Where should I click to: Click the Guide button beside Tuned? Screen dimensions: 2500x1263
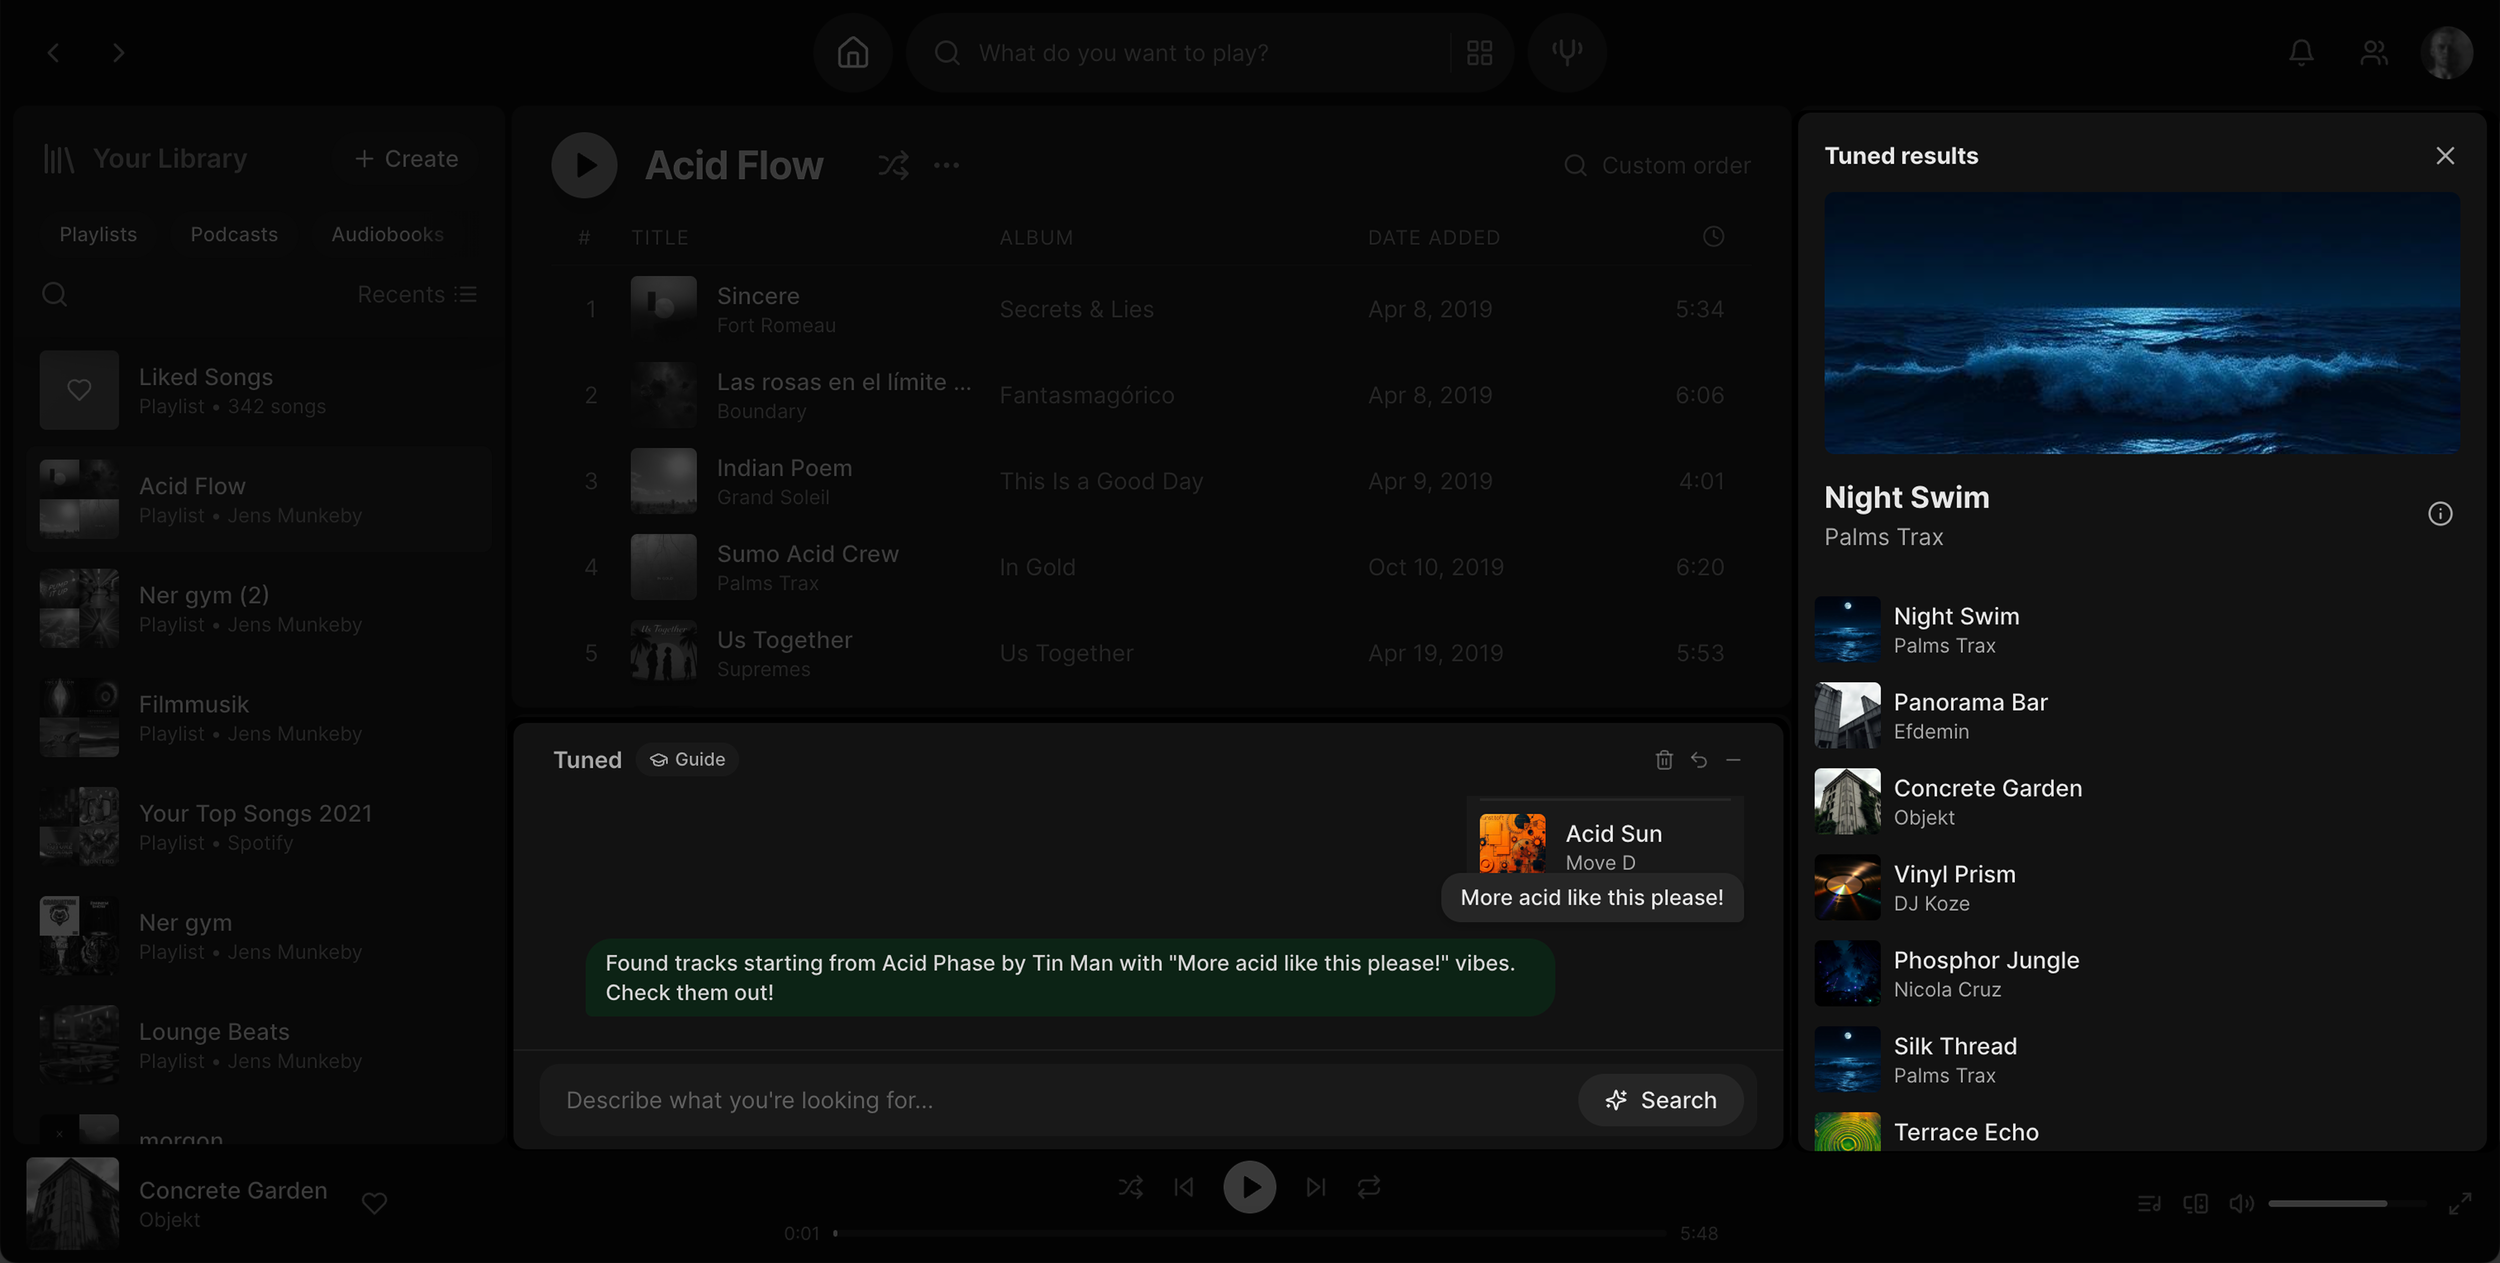(688, 760)
